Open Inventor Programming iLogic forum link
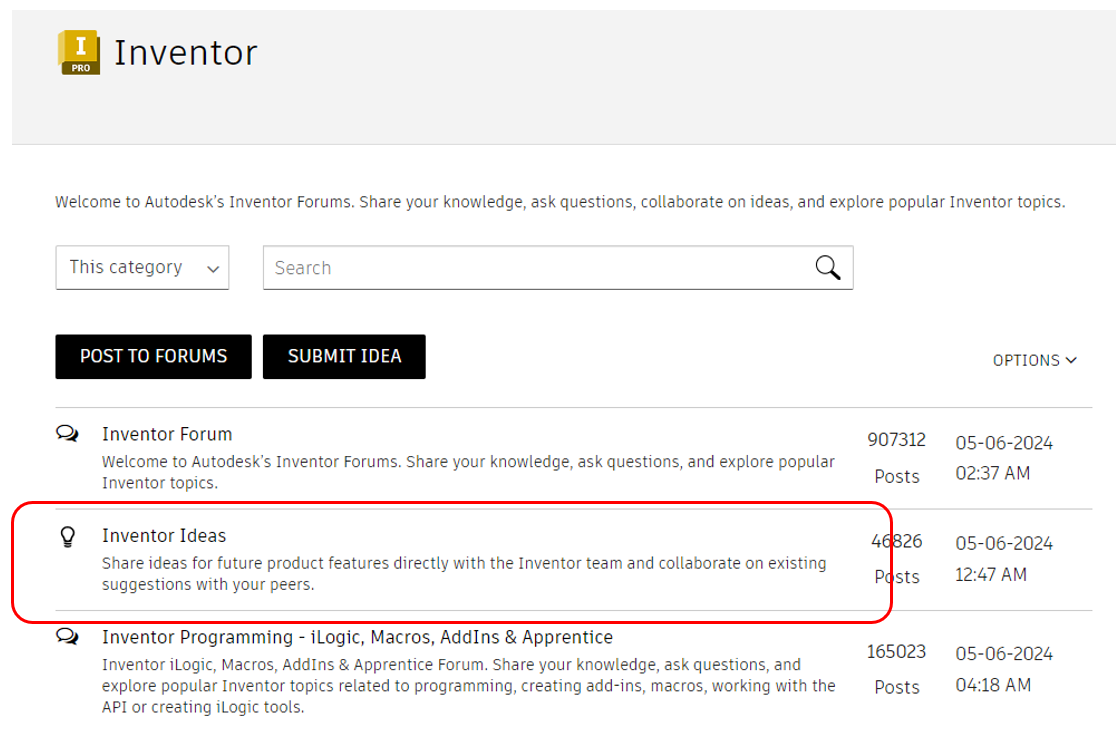The height and width of the screenshot is (750, 1116). [357, 637]
